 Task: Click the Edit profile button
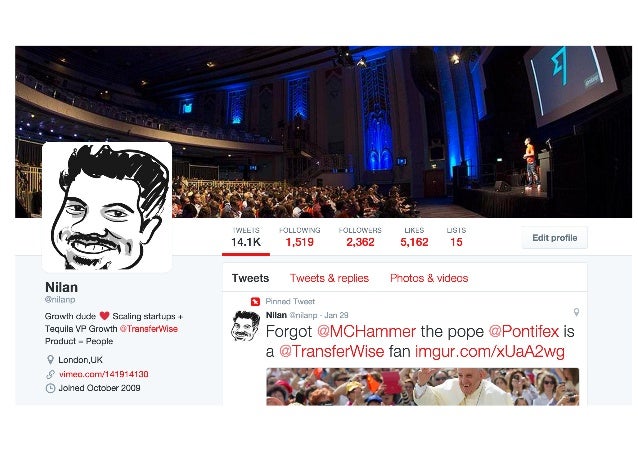555,238
